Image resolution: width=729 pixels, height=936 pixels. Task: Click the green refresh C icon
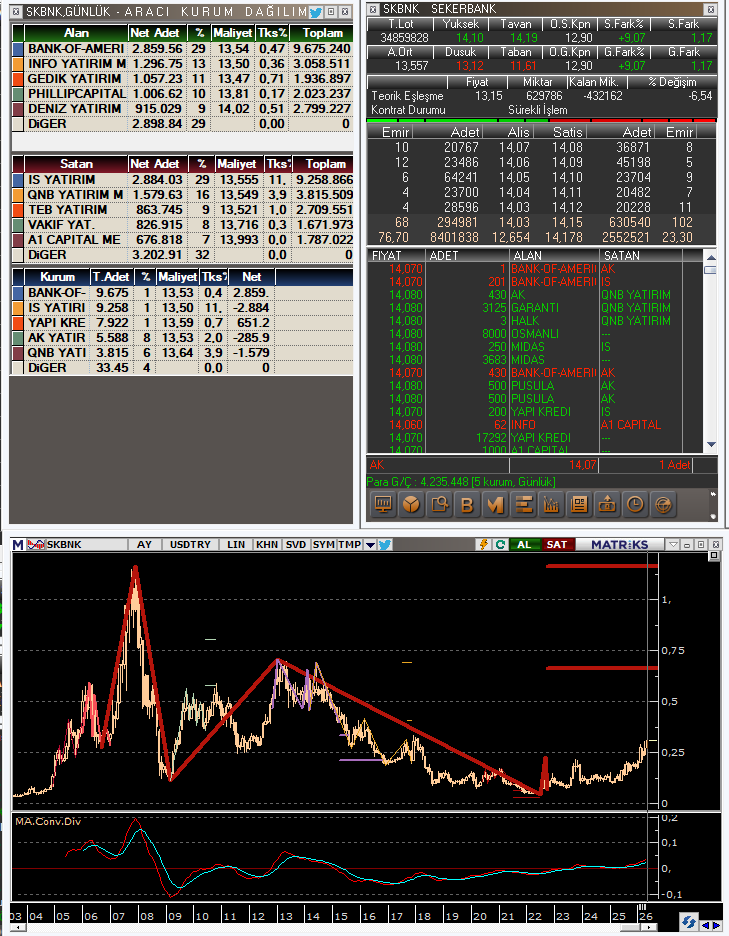point(500,544)
